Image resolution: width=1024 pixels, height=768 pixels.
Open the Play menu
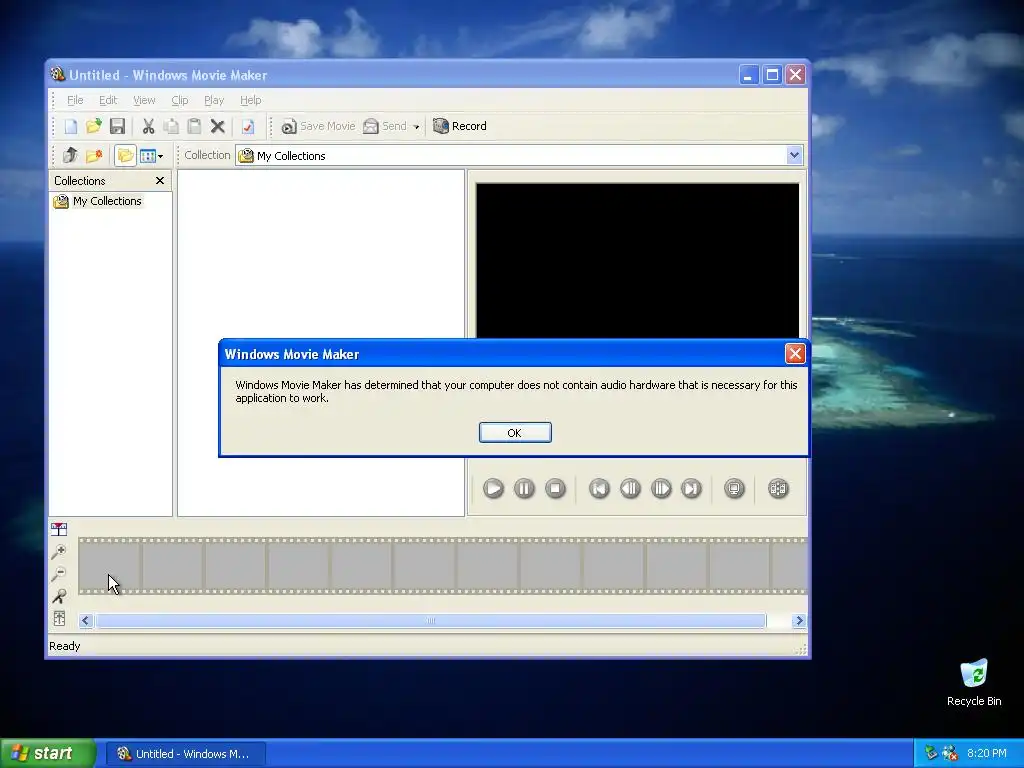[x=214, y=100]
